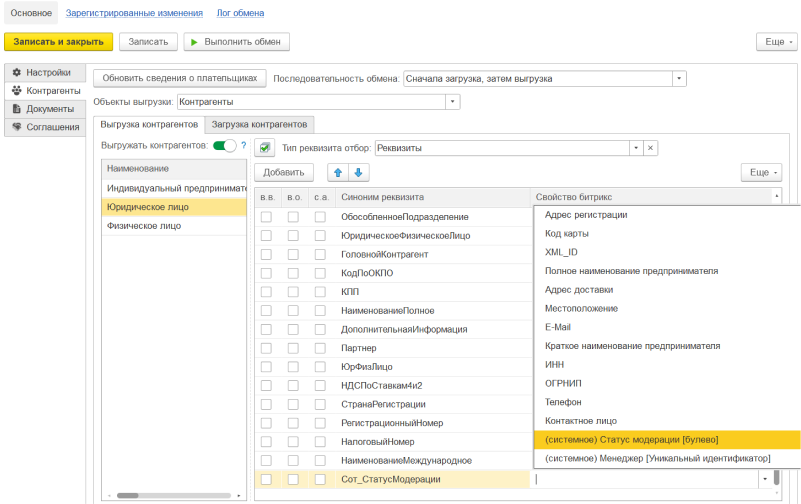Click sort arrow in Свойство битрикс header

click(776, 197)
